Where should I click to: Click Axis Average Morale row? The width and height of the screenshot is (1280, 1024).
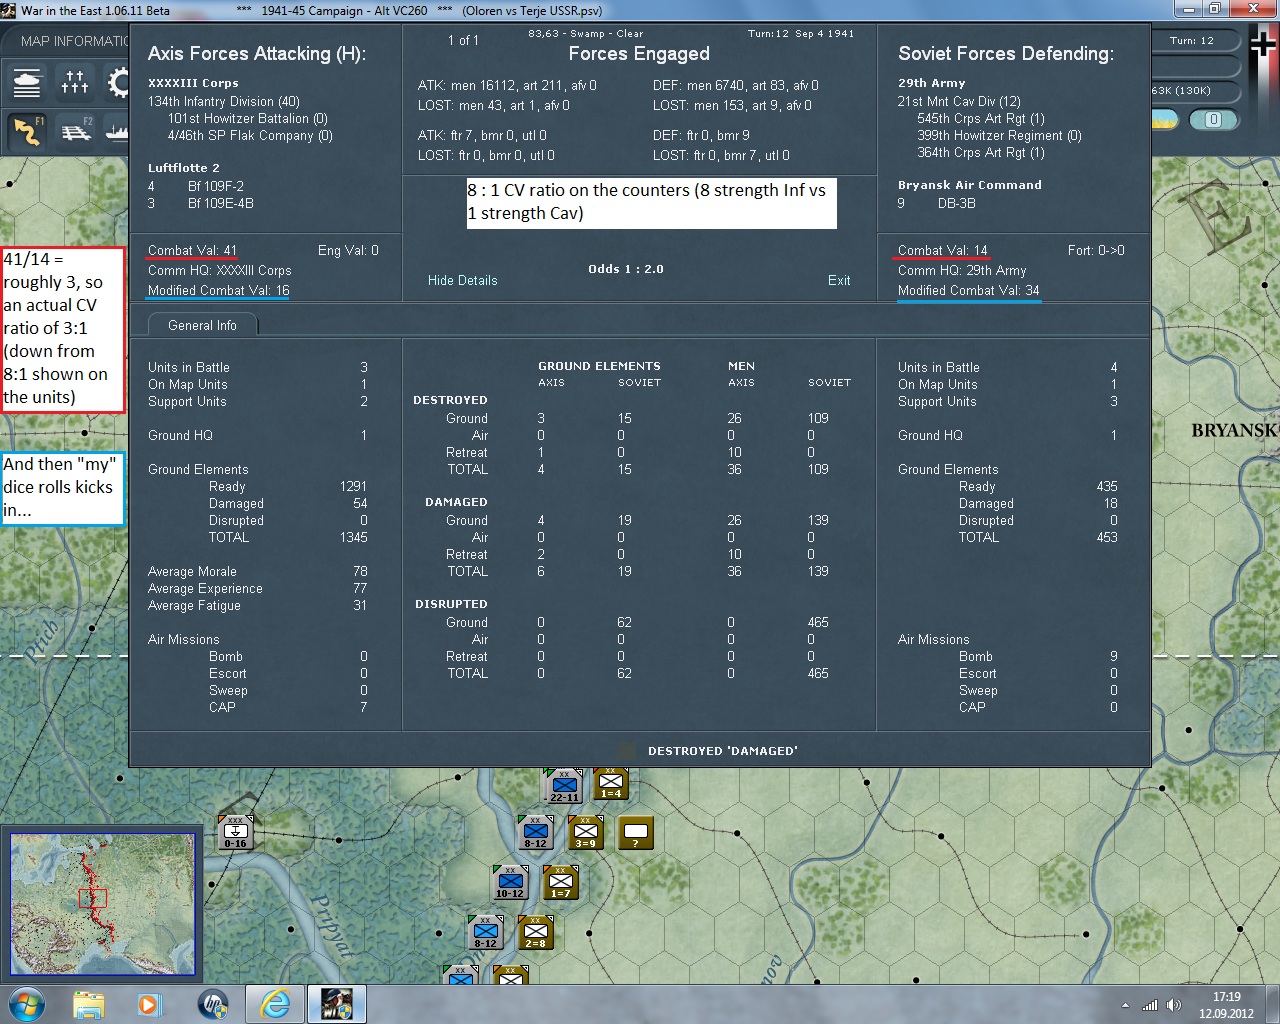tap(258, 572)
